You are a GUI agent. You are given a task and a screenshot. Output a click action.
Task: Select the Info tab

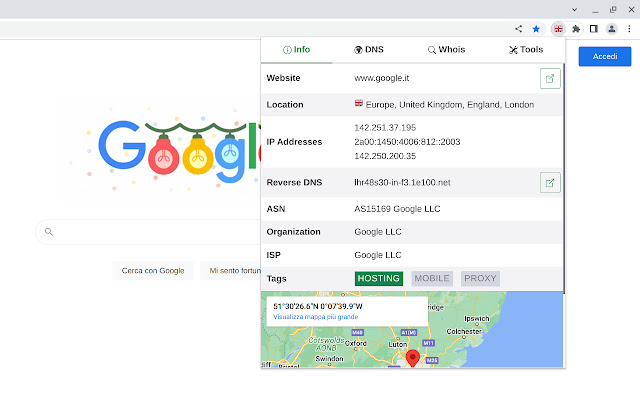coord(297,49)
